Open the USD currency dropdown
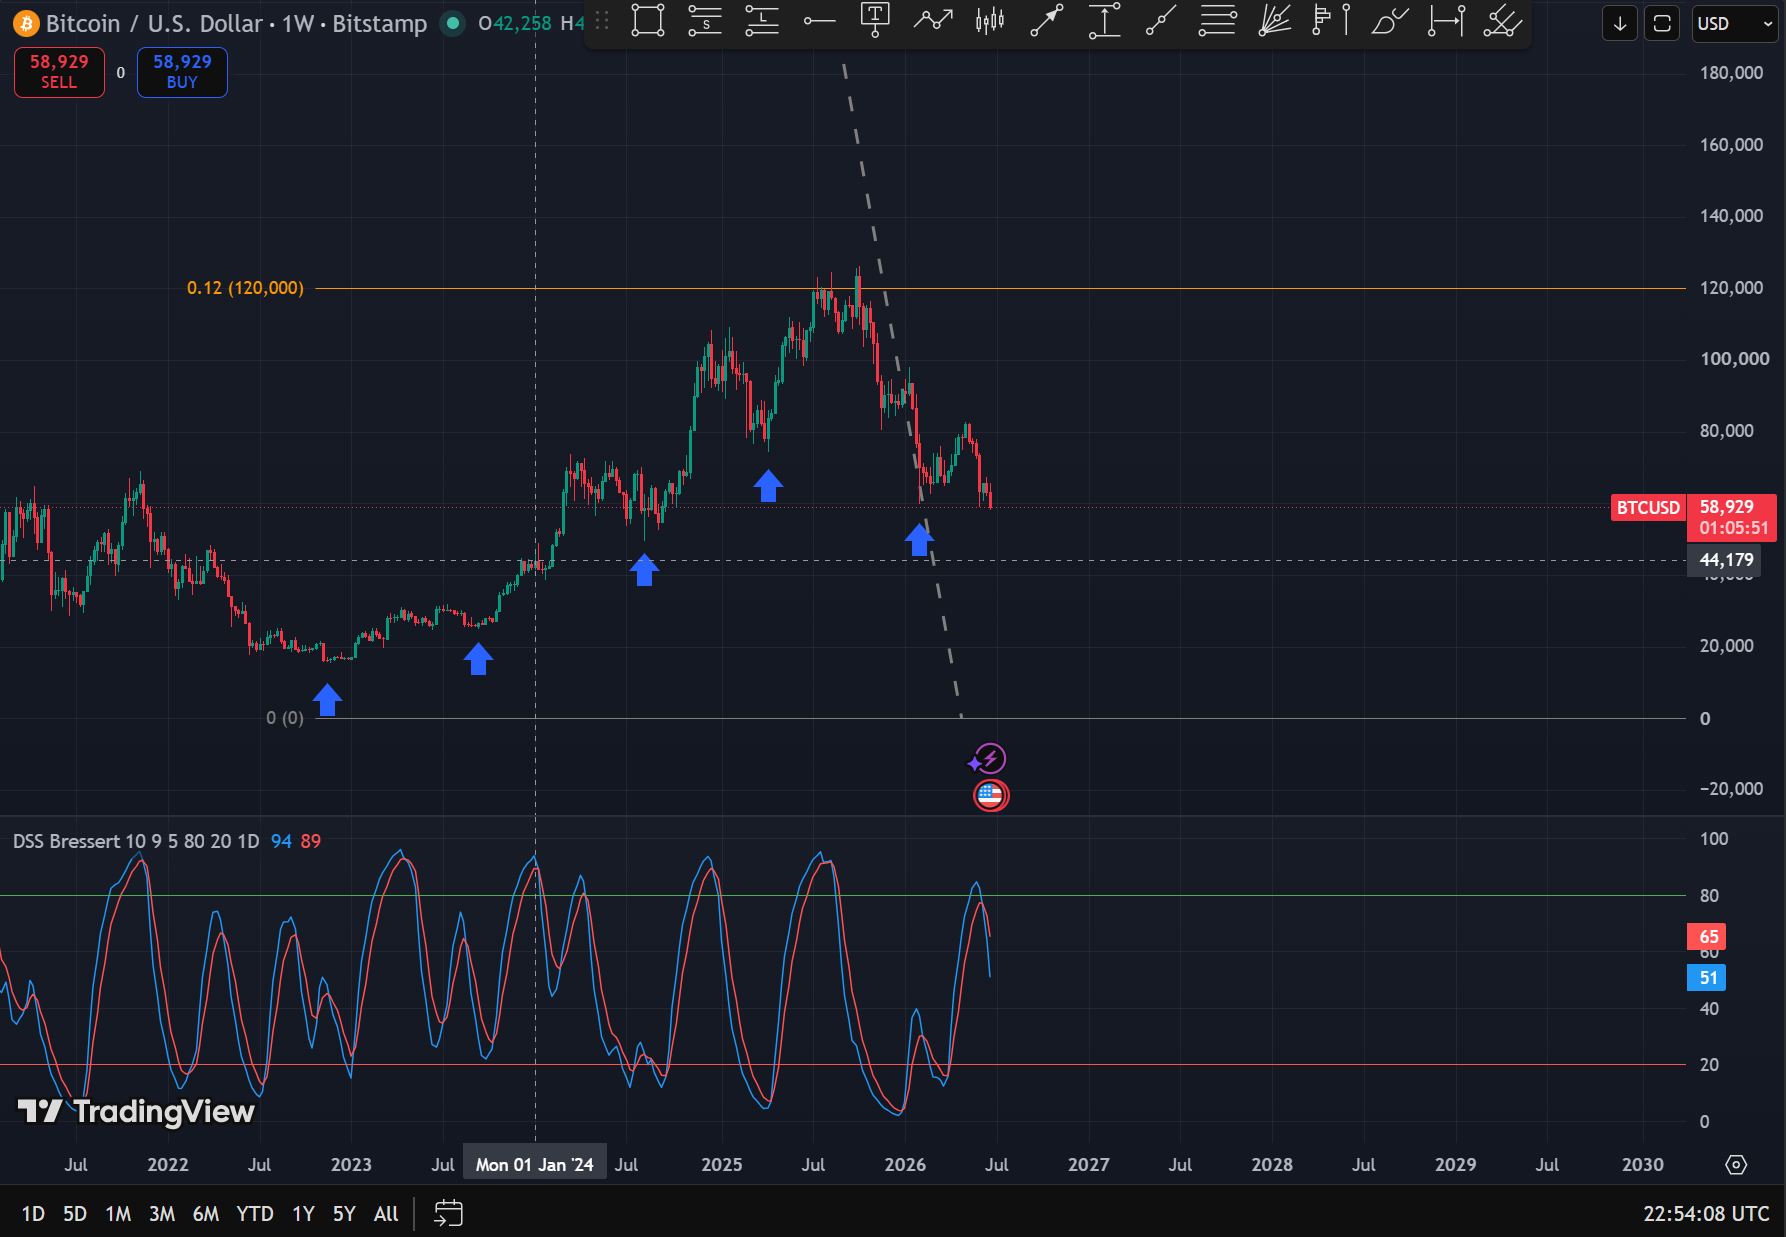Screen dimensions: 1786x1237 pyautogui.click(x=1734, y=24)
